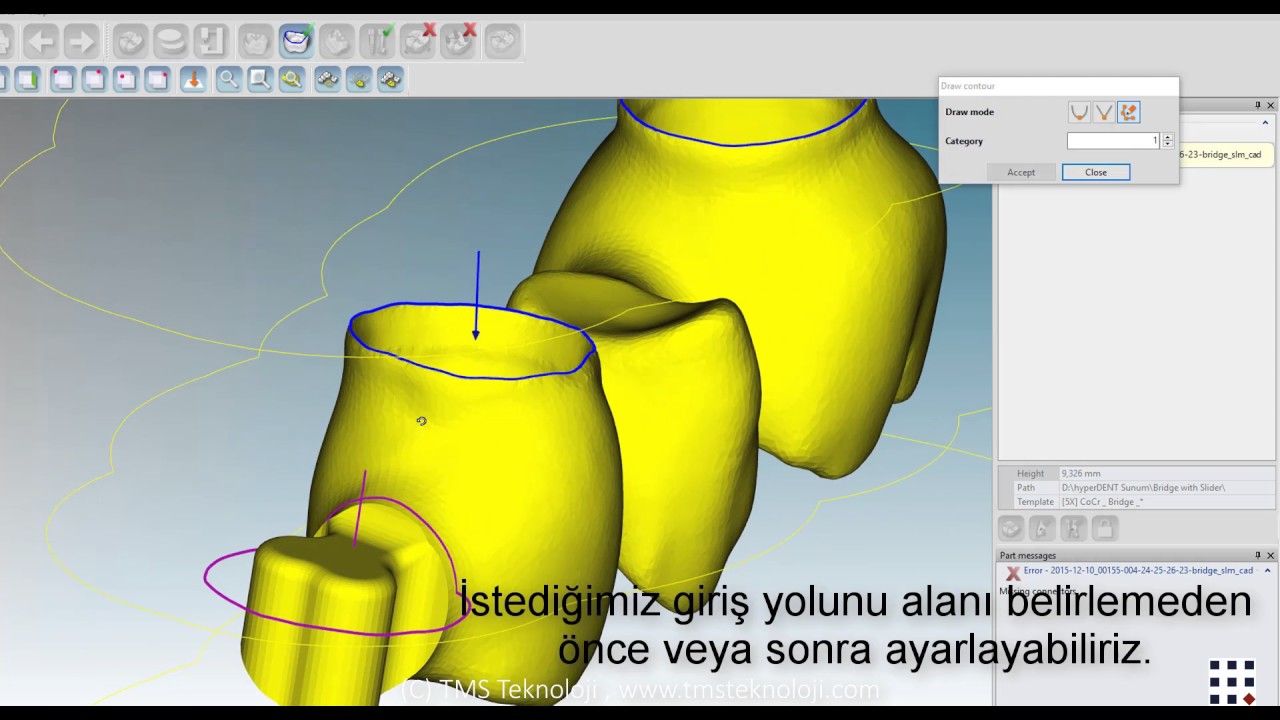Click the plain magnifier zoom icon
The height and width of the screenshot is (720, 1280).
tap(228, 79)
